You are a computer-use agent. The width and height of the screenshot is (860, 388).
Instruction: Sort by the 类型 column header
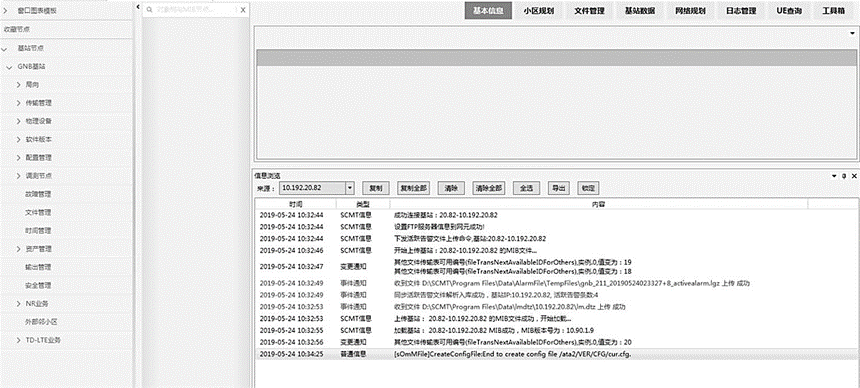(x=363, y=204)
